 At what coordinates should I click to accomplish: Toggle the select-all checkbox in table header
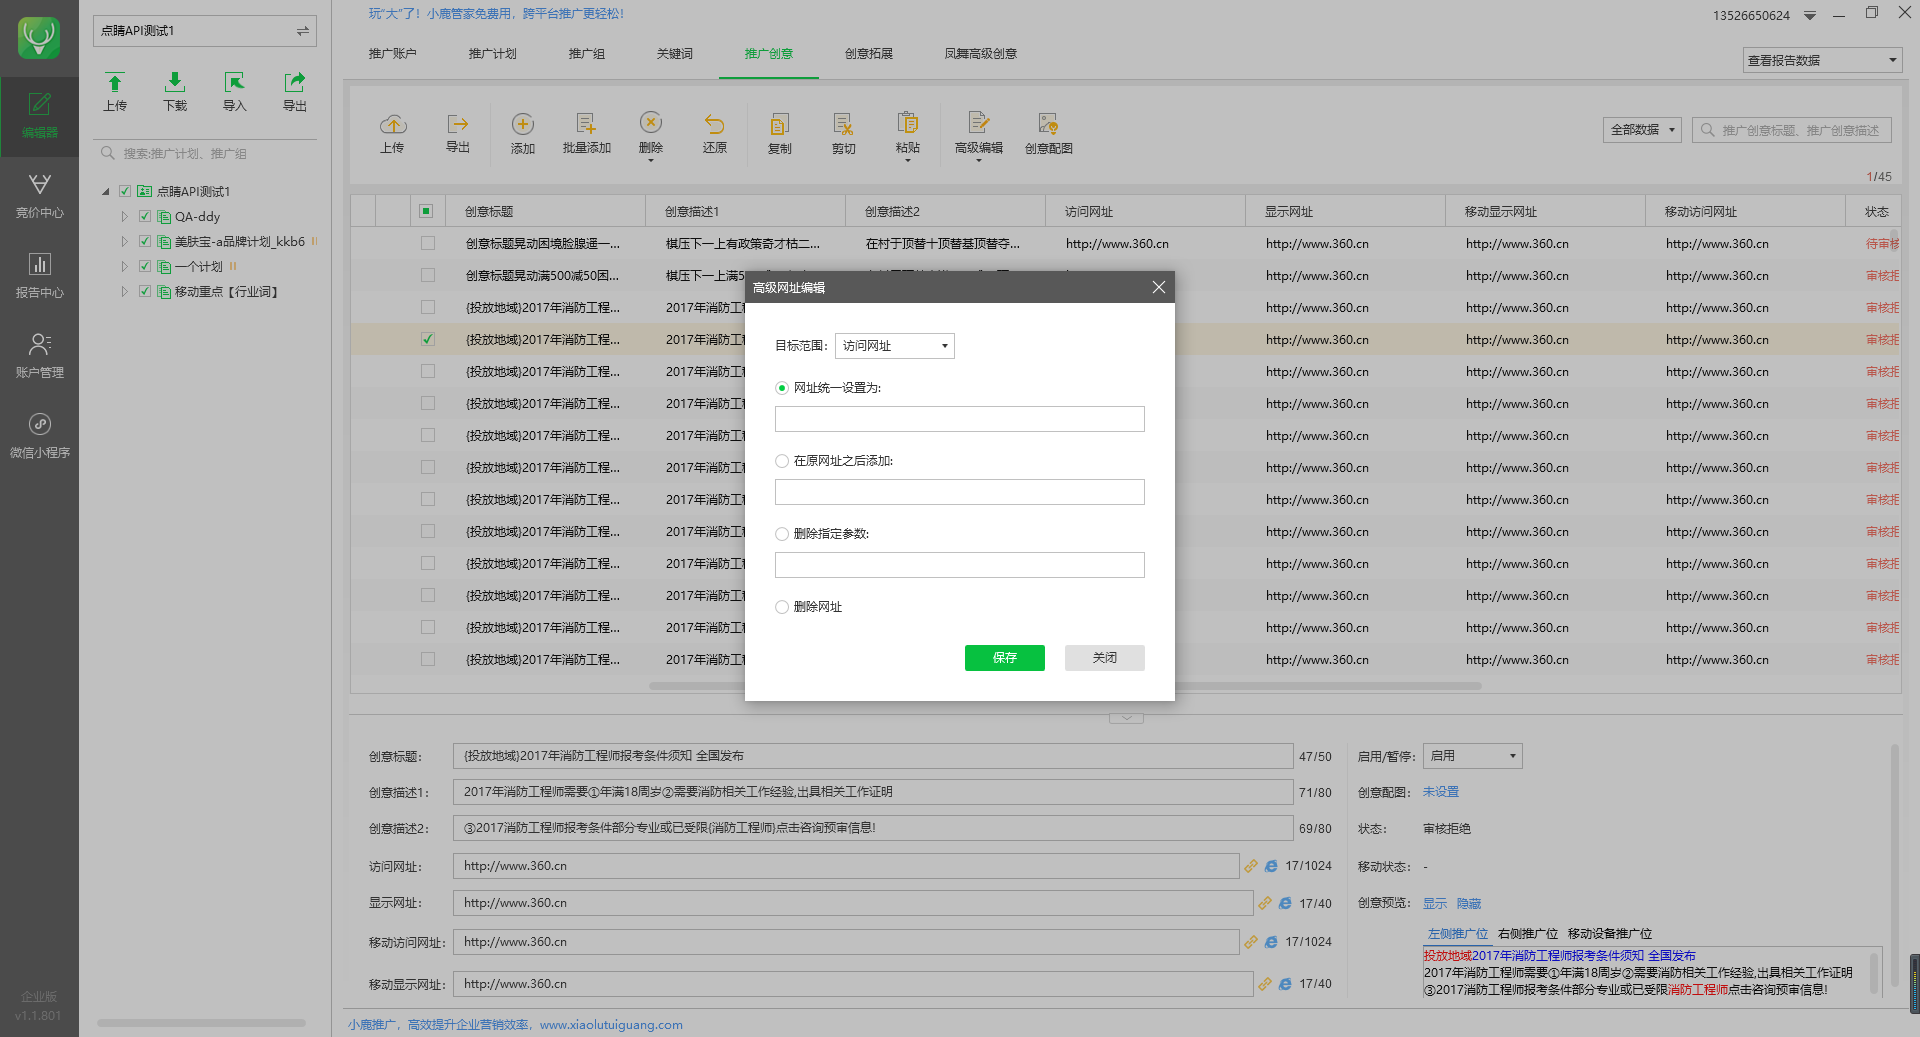426,211
